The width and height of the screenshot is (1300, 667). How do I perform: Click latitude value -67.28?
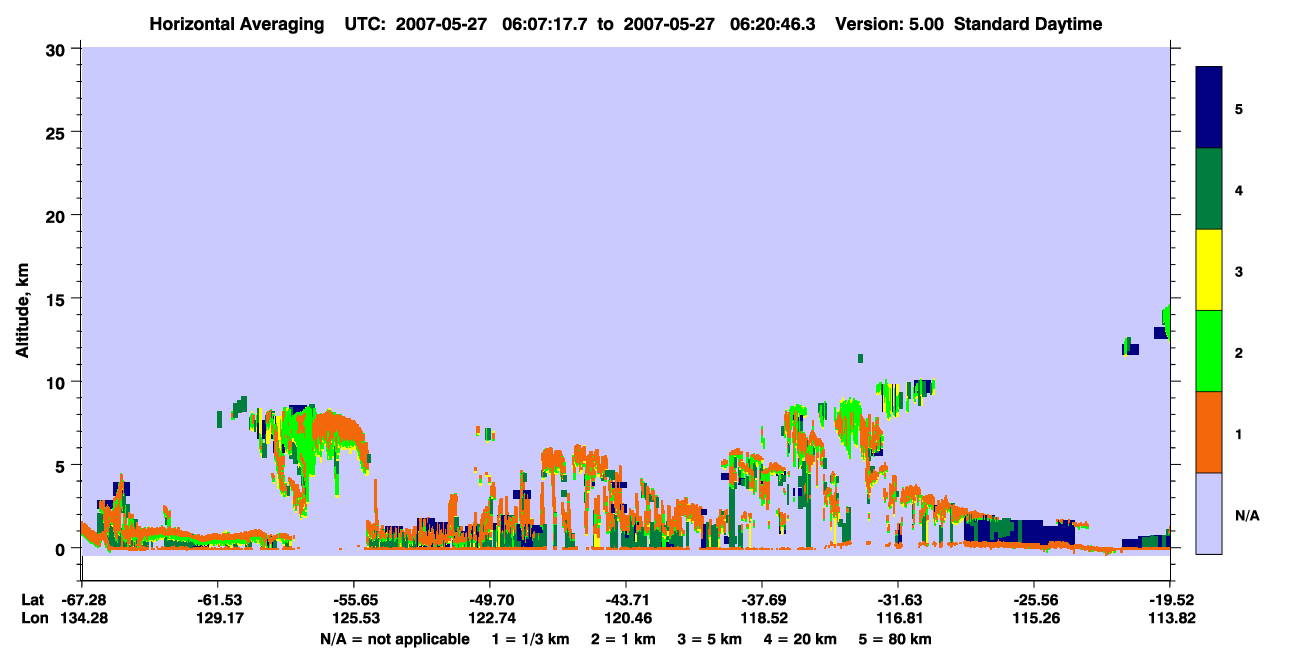pyautogui.click(x=82, y=600)
